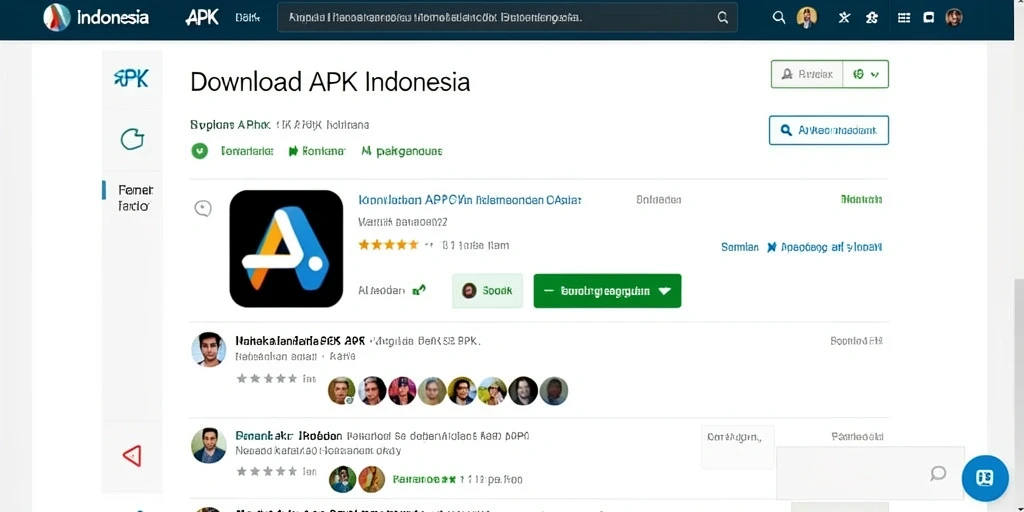1024x512 pixels.
Task: Open the first review title
Action: click(300, 340)
